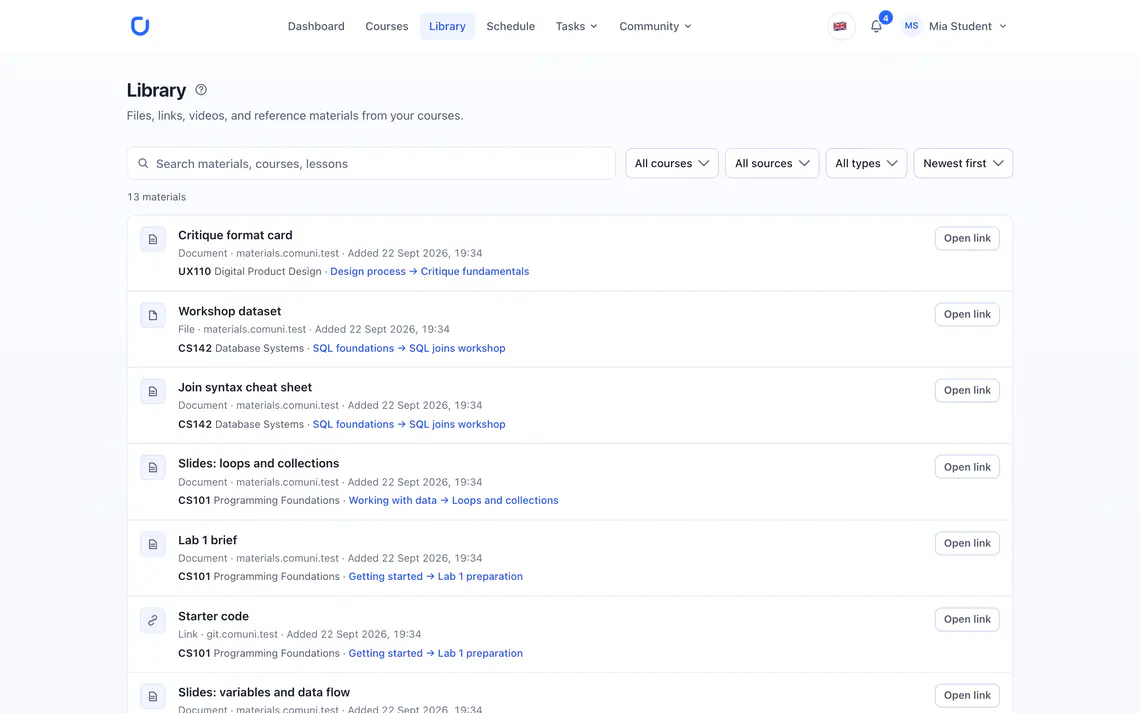The height and width of the screenshot is (713, 1140).
Task: Click the Slides: variables and data flow title
Action: (x=264, y=693)
